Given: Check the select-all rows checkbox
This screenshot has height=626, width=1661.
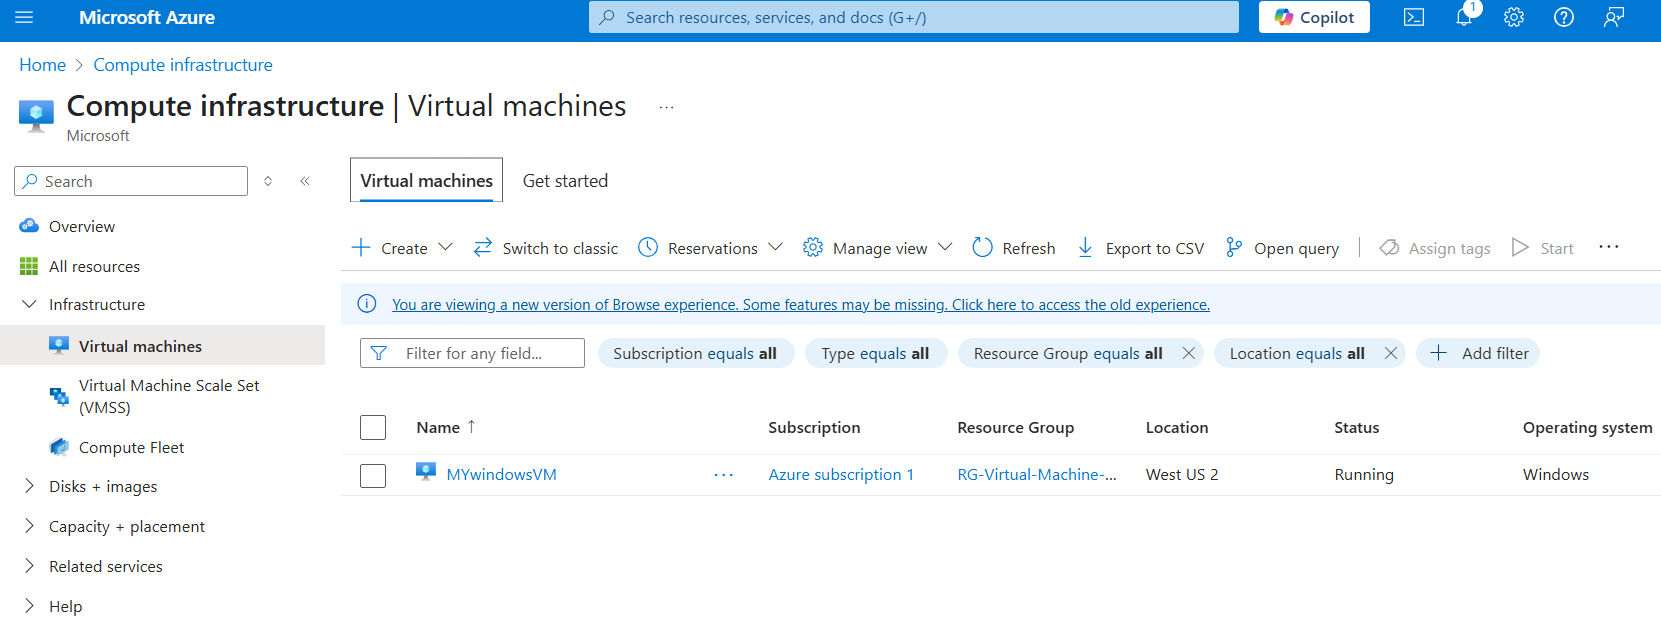Looking at the screenshot, I should pyautogui.click(x=373, y=428).
